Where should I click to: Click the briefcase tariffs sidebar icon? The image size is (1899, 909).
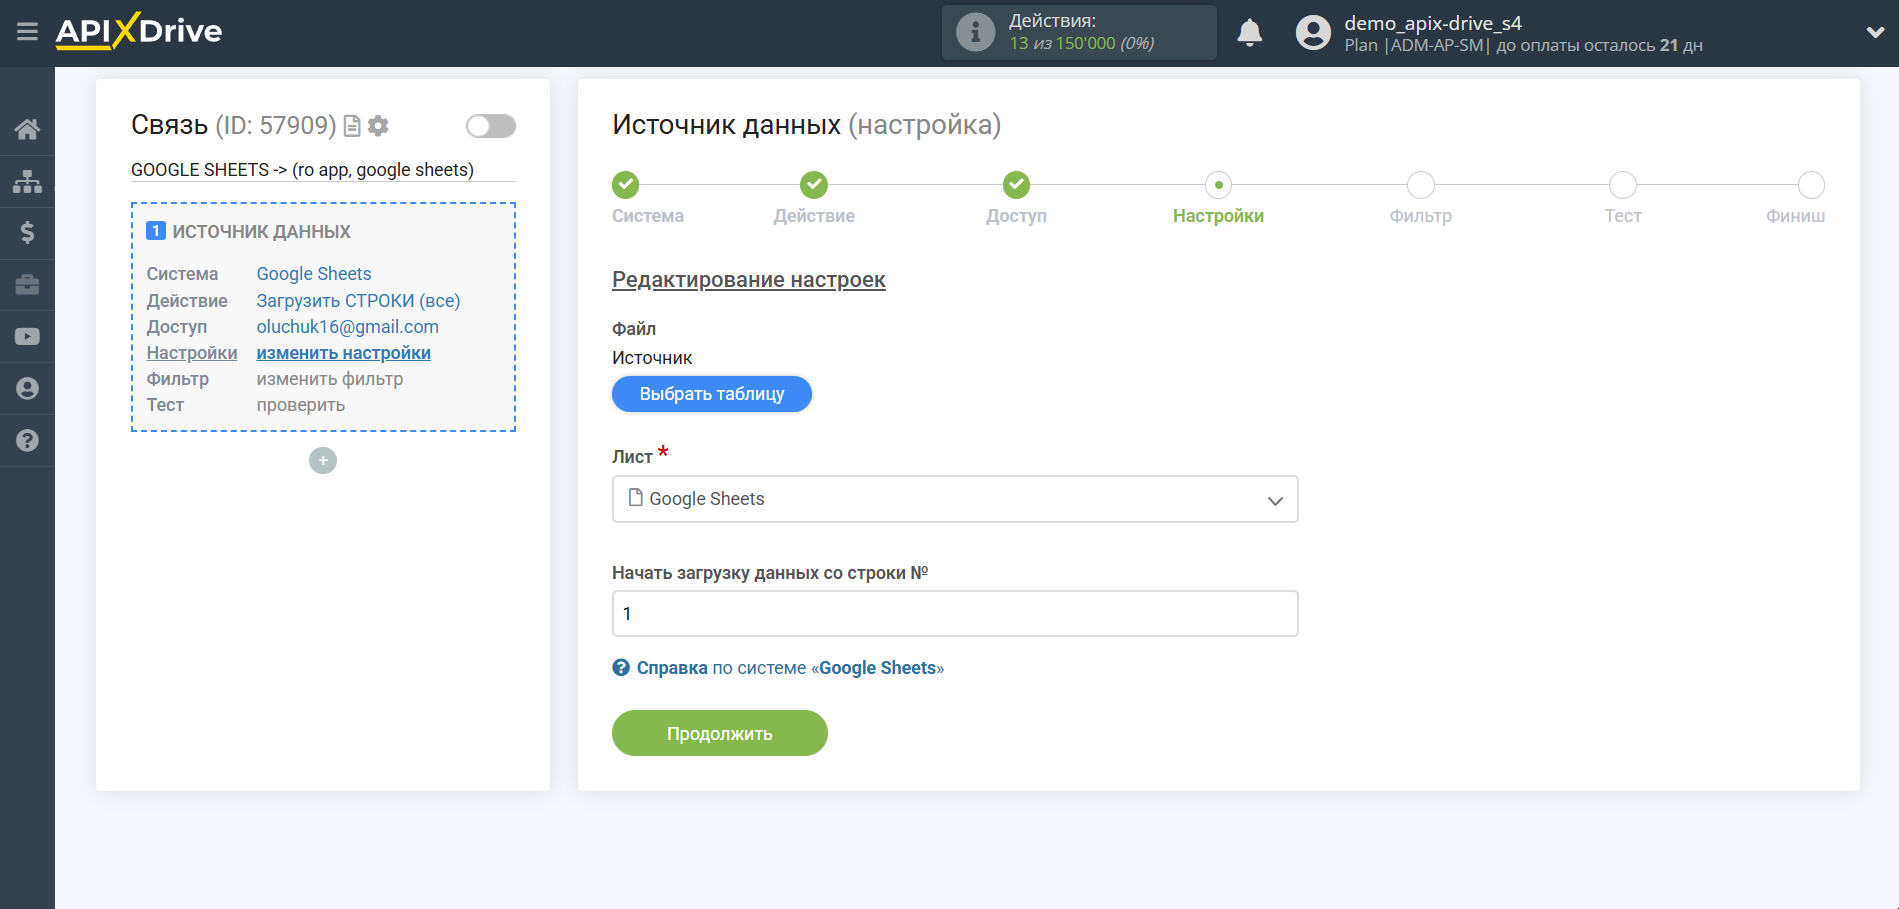(x=27, y=284)
